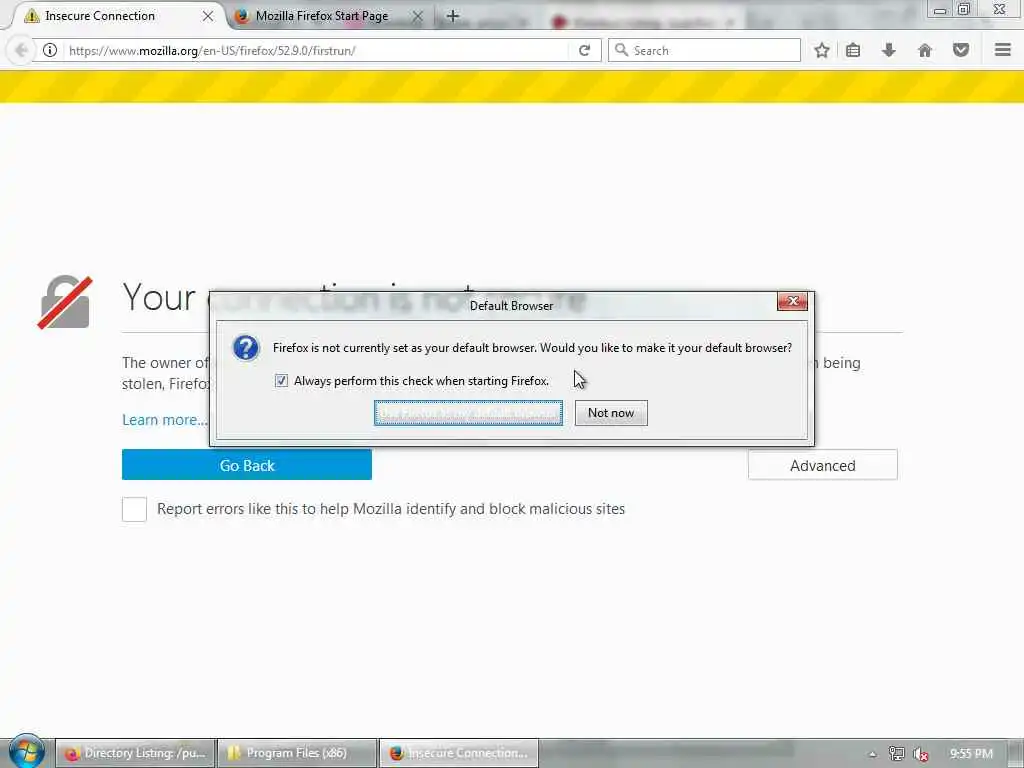1024x768 pixels.
Task: Click the Firefox logo on Start Page tab
Action: (x=242, y=16)
